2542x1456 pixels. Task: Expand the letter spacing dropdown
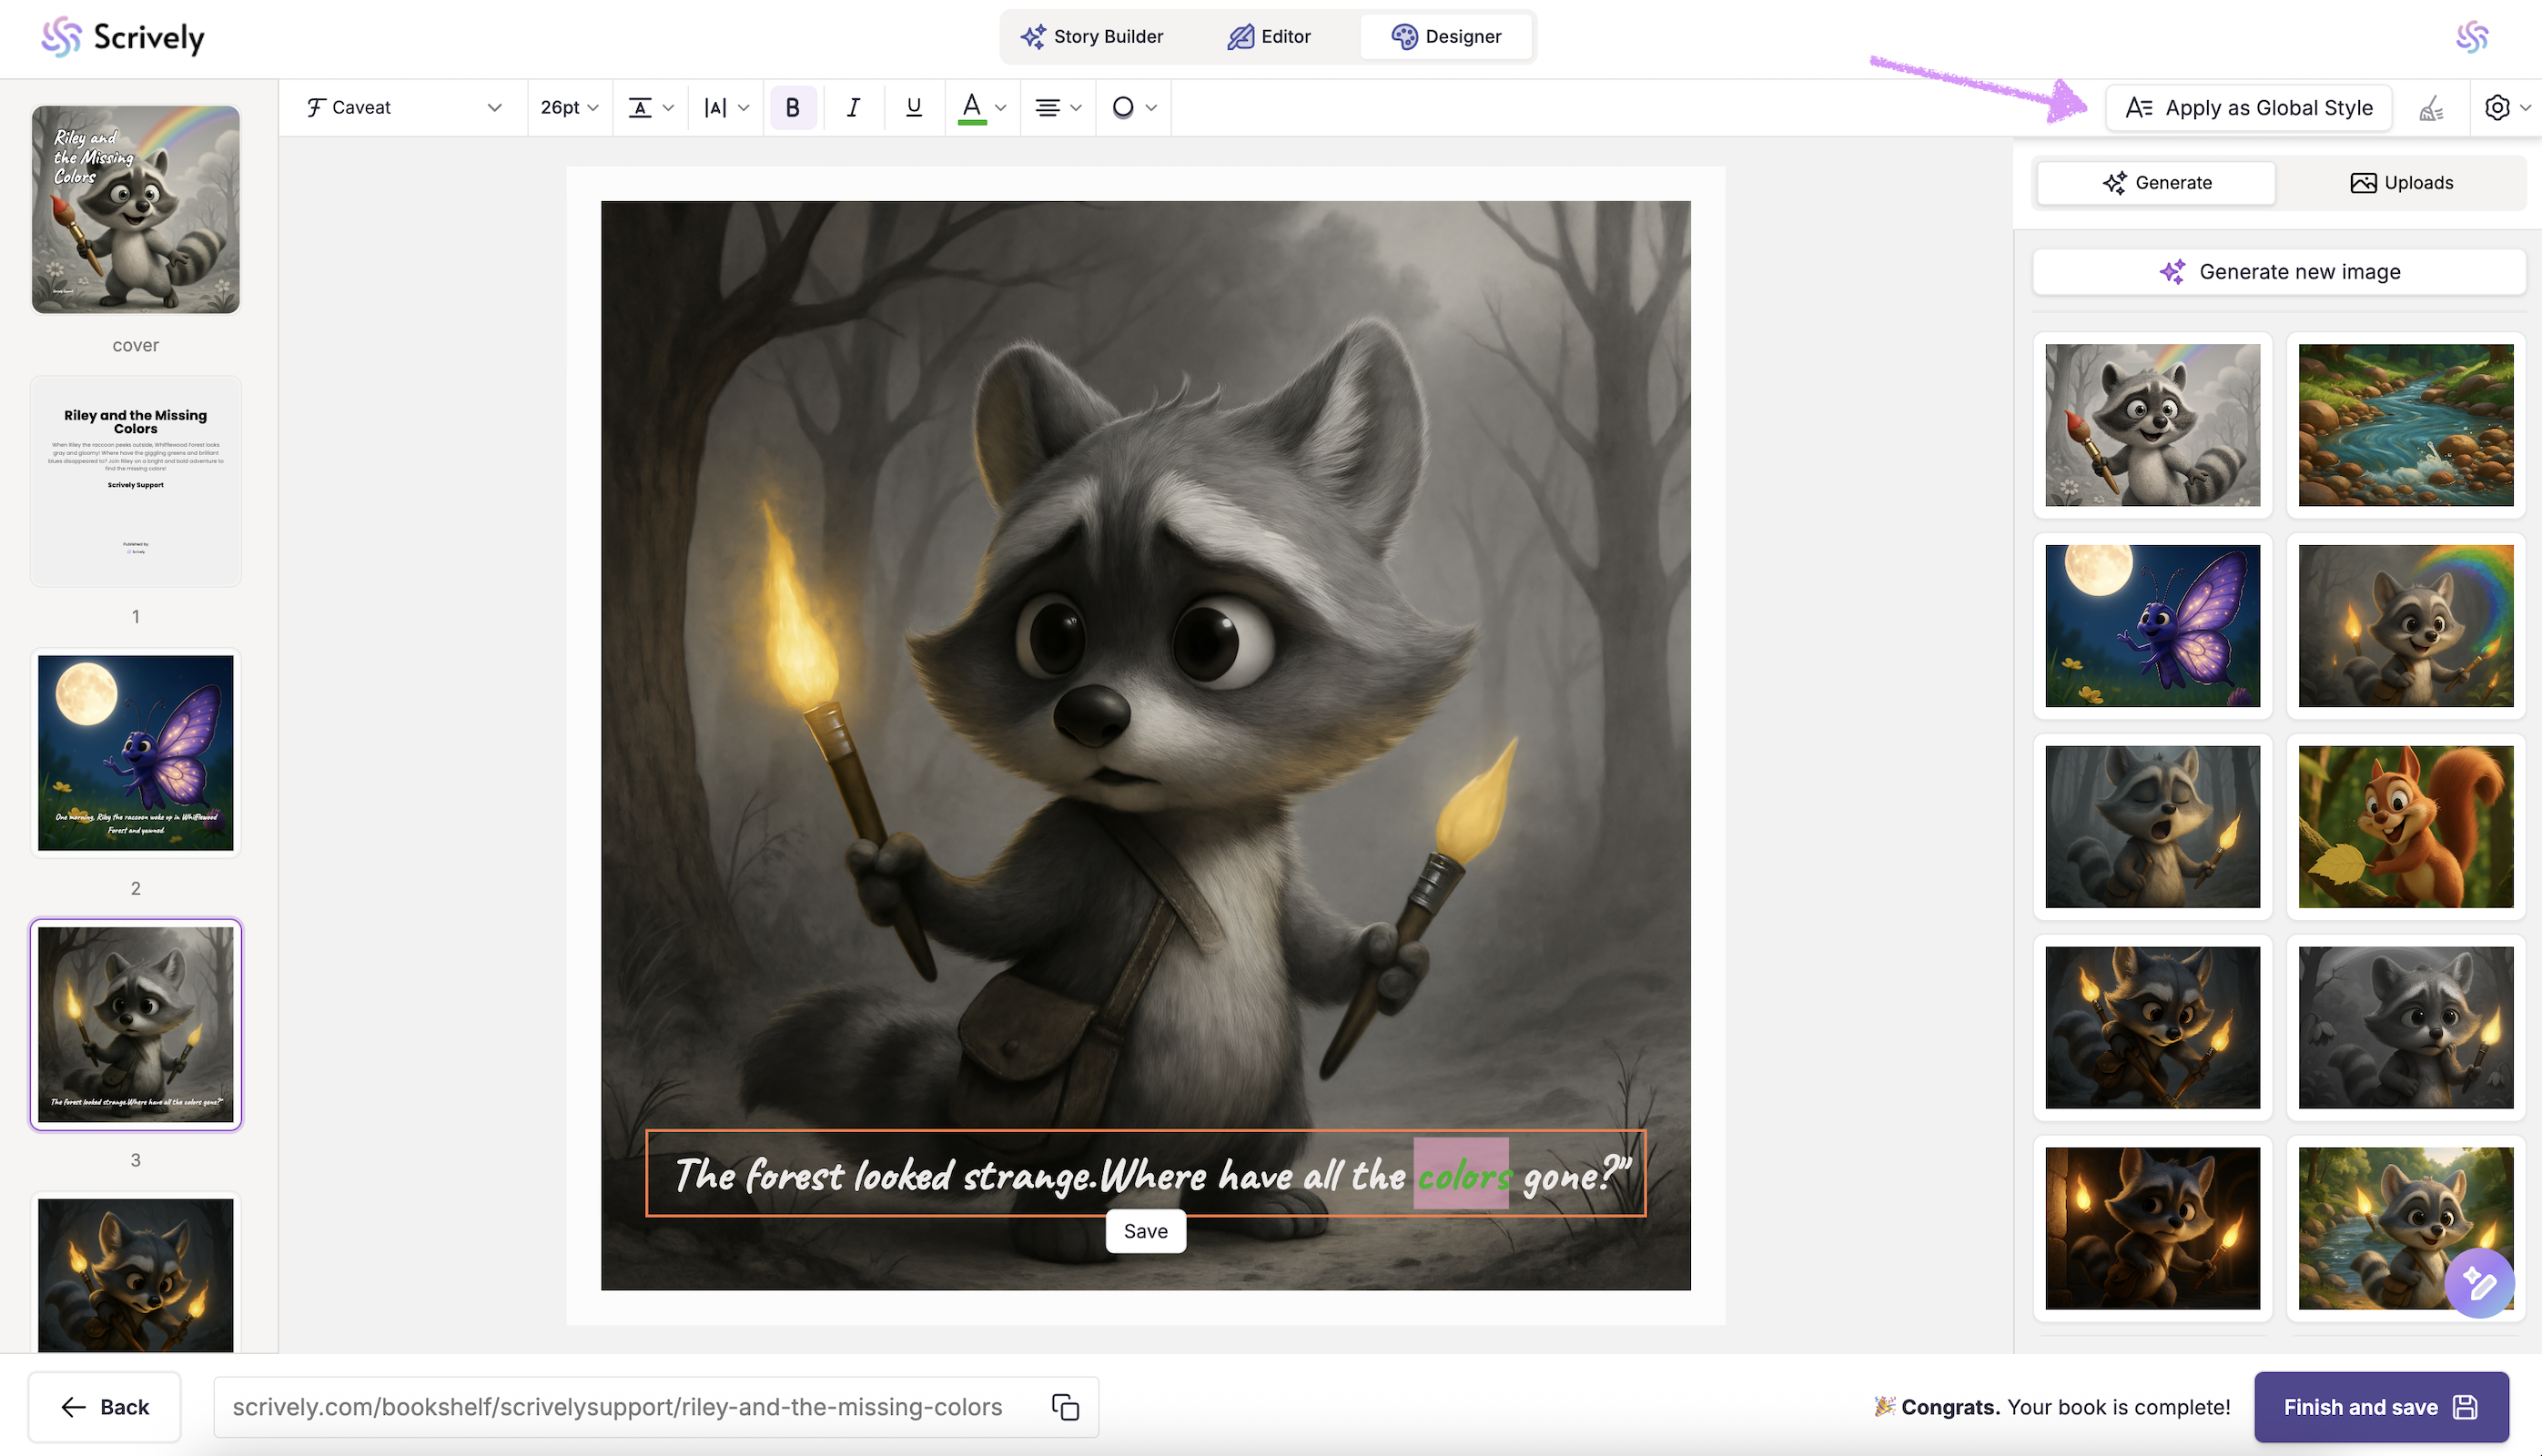(726, 108)
